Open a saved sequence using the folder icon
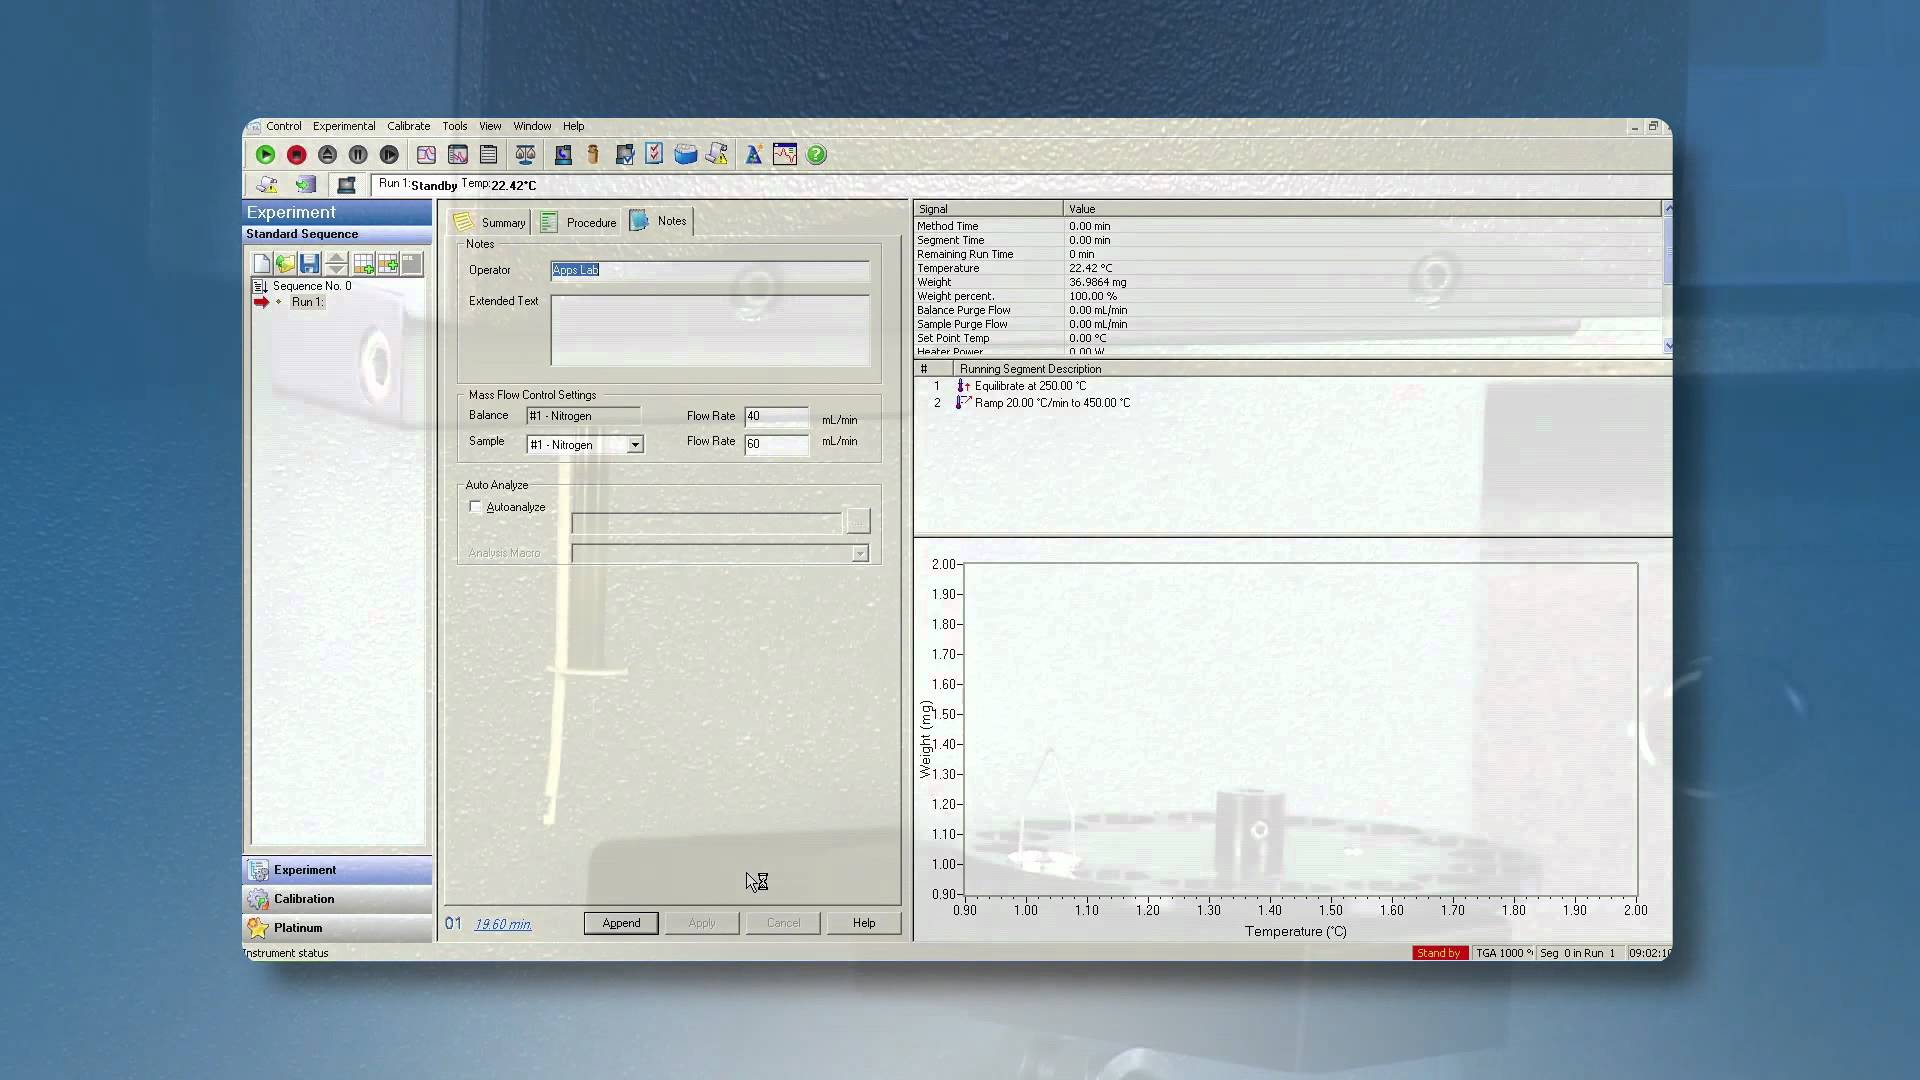The height and width of the screenshot is (1080, 1920). (286, 263)
